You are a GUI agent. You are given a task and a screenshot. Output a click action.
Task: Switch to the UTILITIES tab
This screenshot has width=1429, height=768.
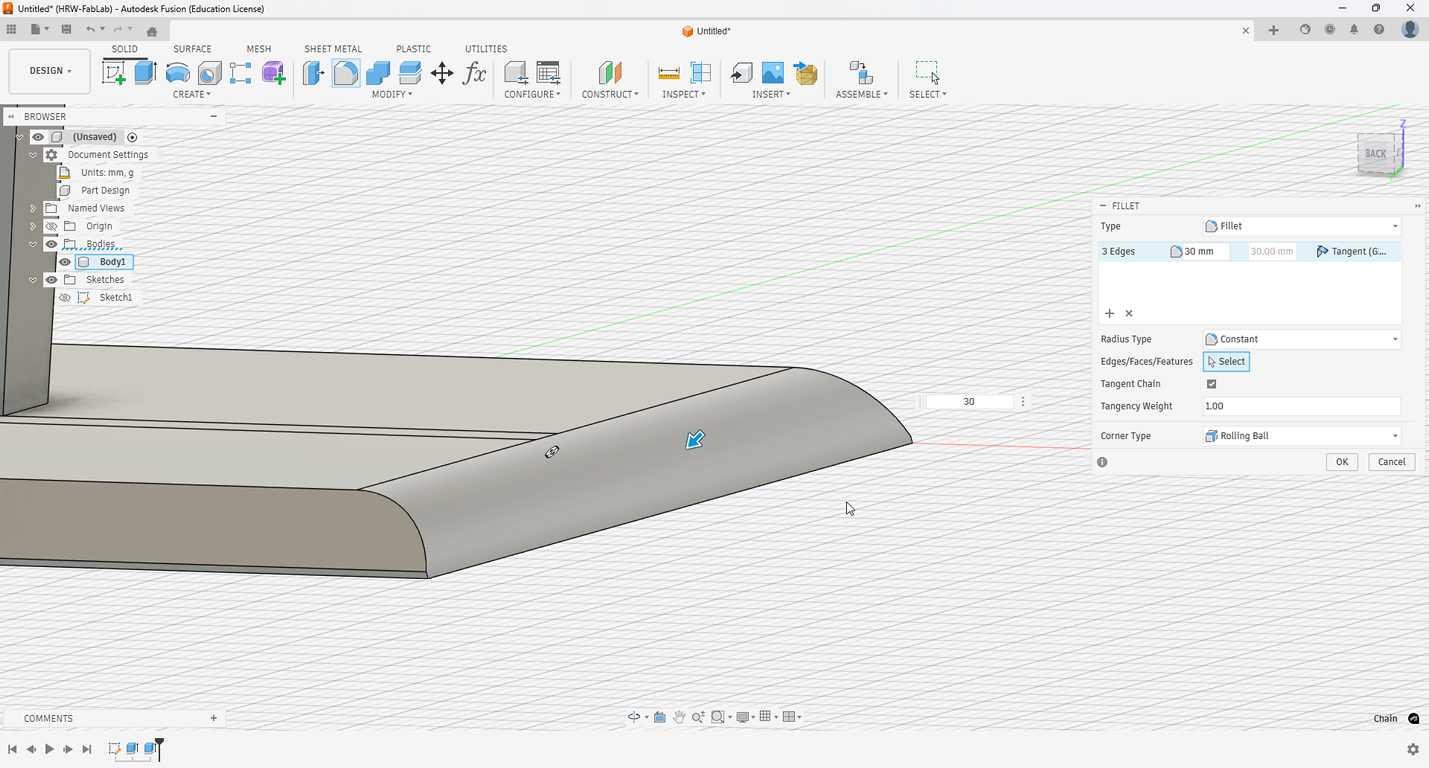486,49
